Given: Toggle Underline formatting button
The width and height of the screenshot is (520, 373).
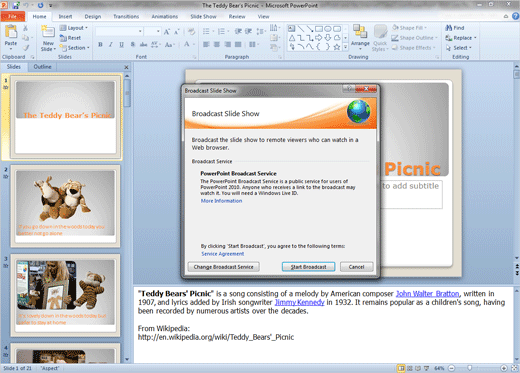Looking at the screenshot, I should point(121,45).
